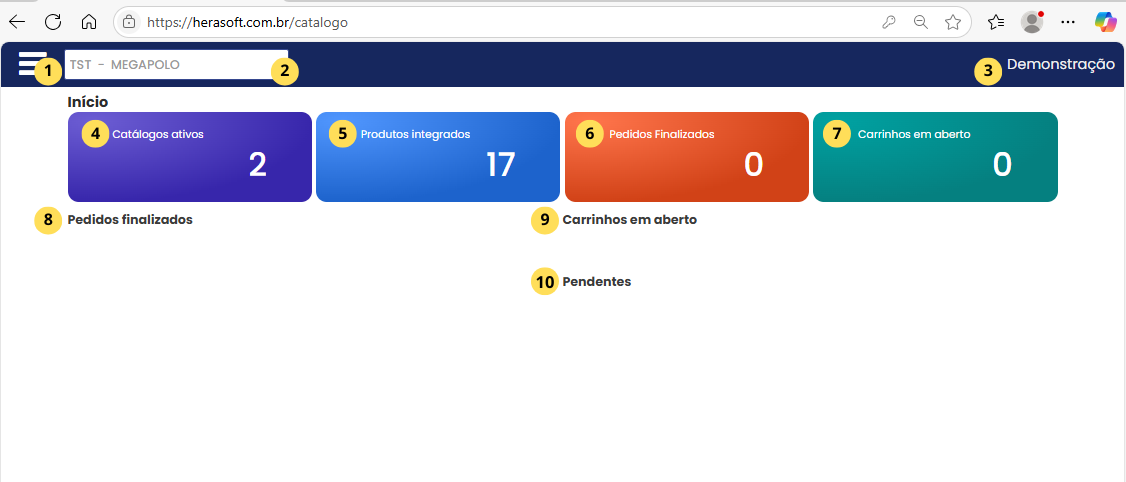Reload the current page
The width and height of the screenshot is (1126, 482).
tap(53, 22)
